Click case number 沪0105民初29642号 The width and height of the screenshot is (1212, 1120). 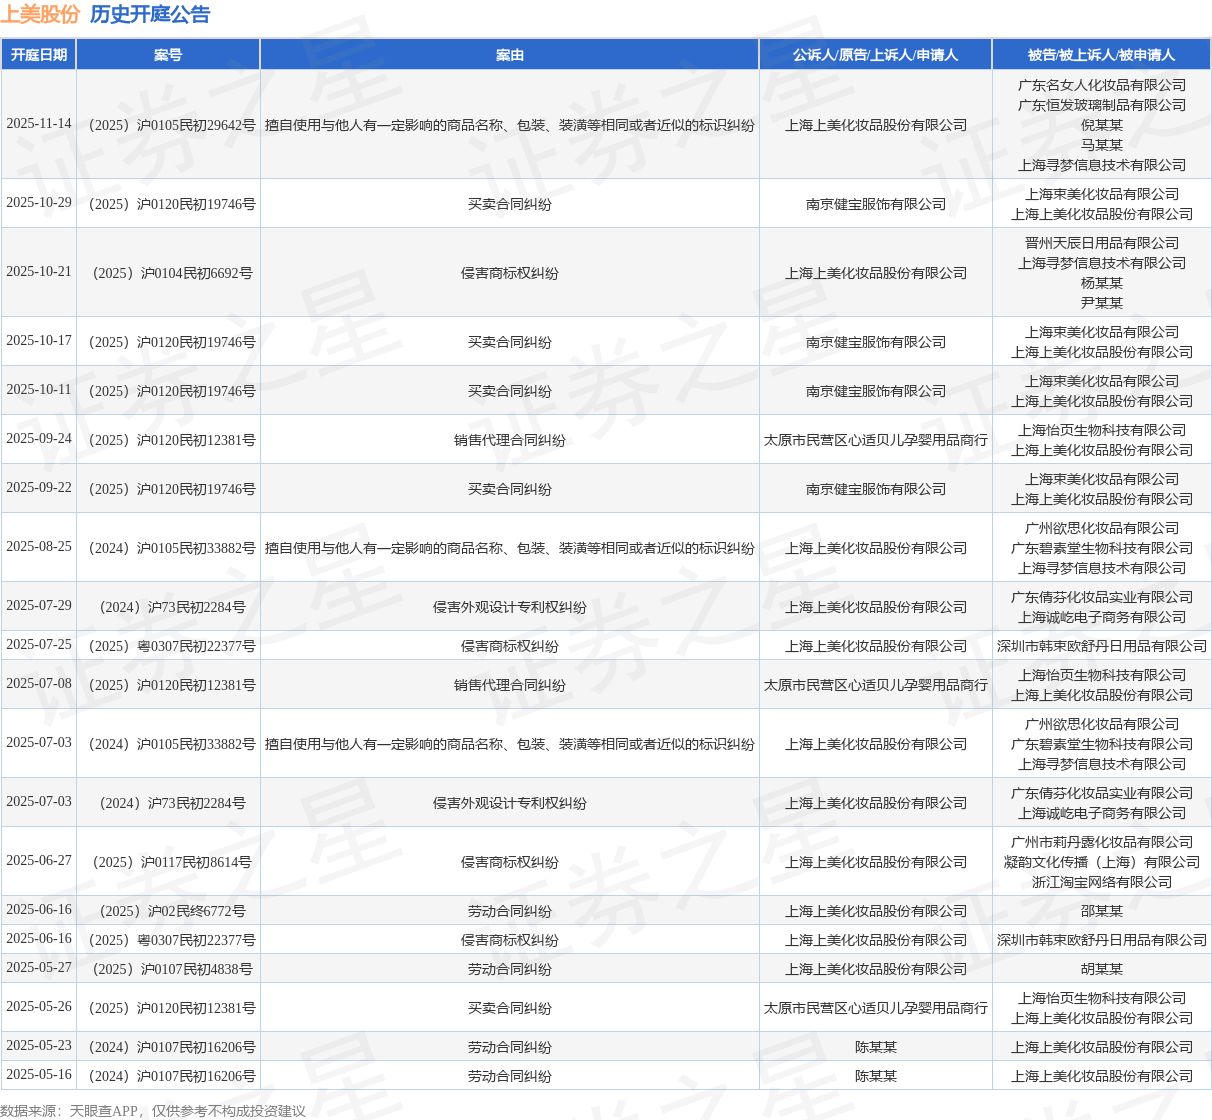[x=168, y=125]
